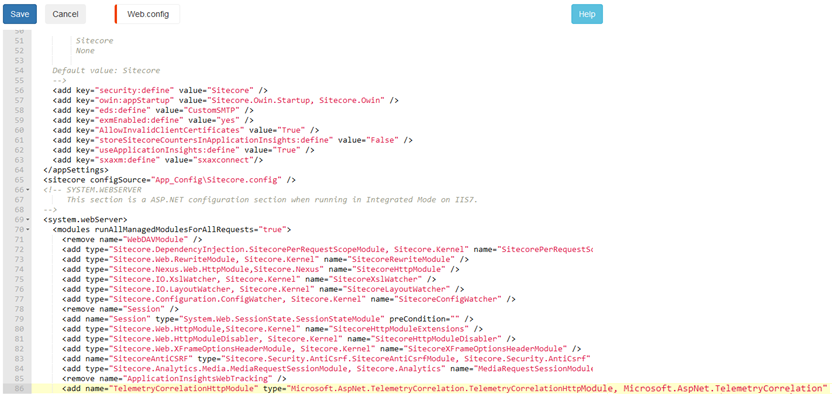The height and width of the screenshot is (395, 832).
Task: Click the SitecoreConfigWatcher name value
Action: (447, 299)
